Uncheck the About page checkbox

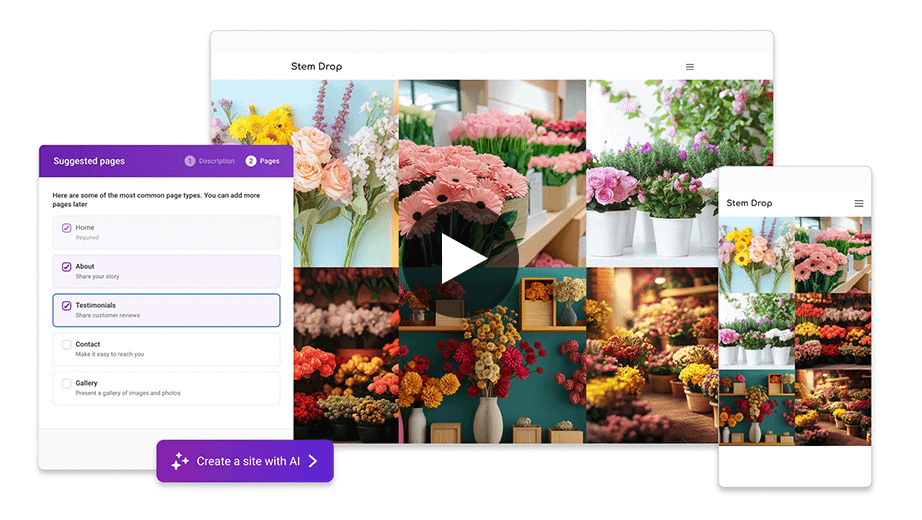[x=67, y=267]
